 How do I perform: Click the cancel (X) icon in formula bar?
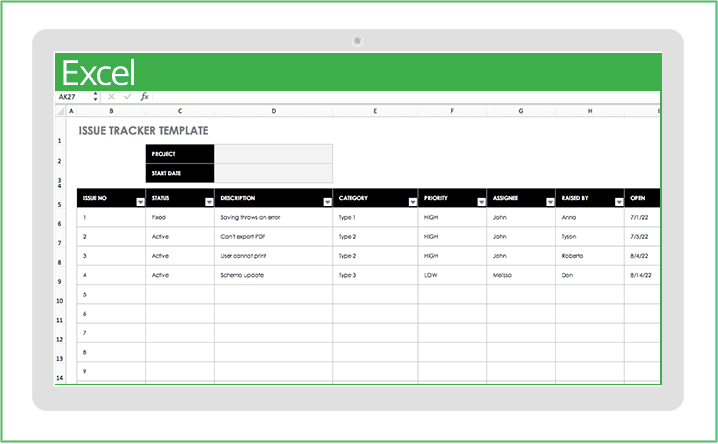point(111,97)
